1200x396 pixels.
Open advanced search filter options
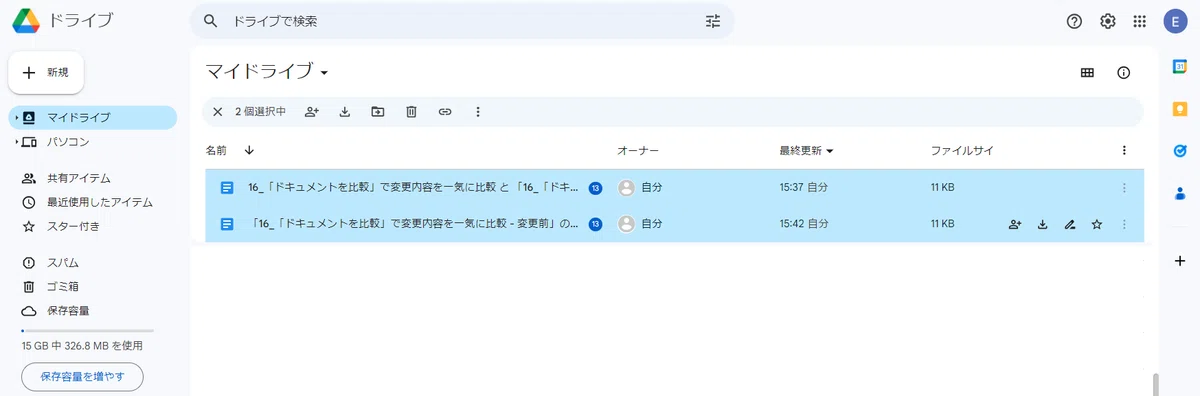(x=713, y=21)
